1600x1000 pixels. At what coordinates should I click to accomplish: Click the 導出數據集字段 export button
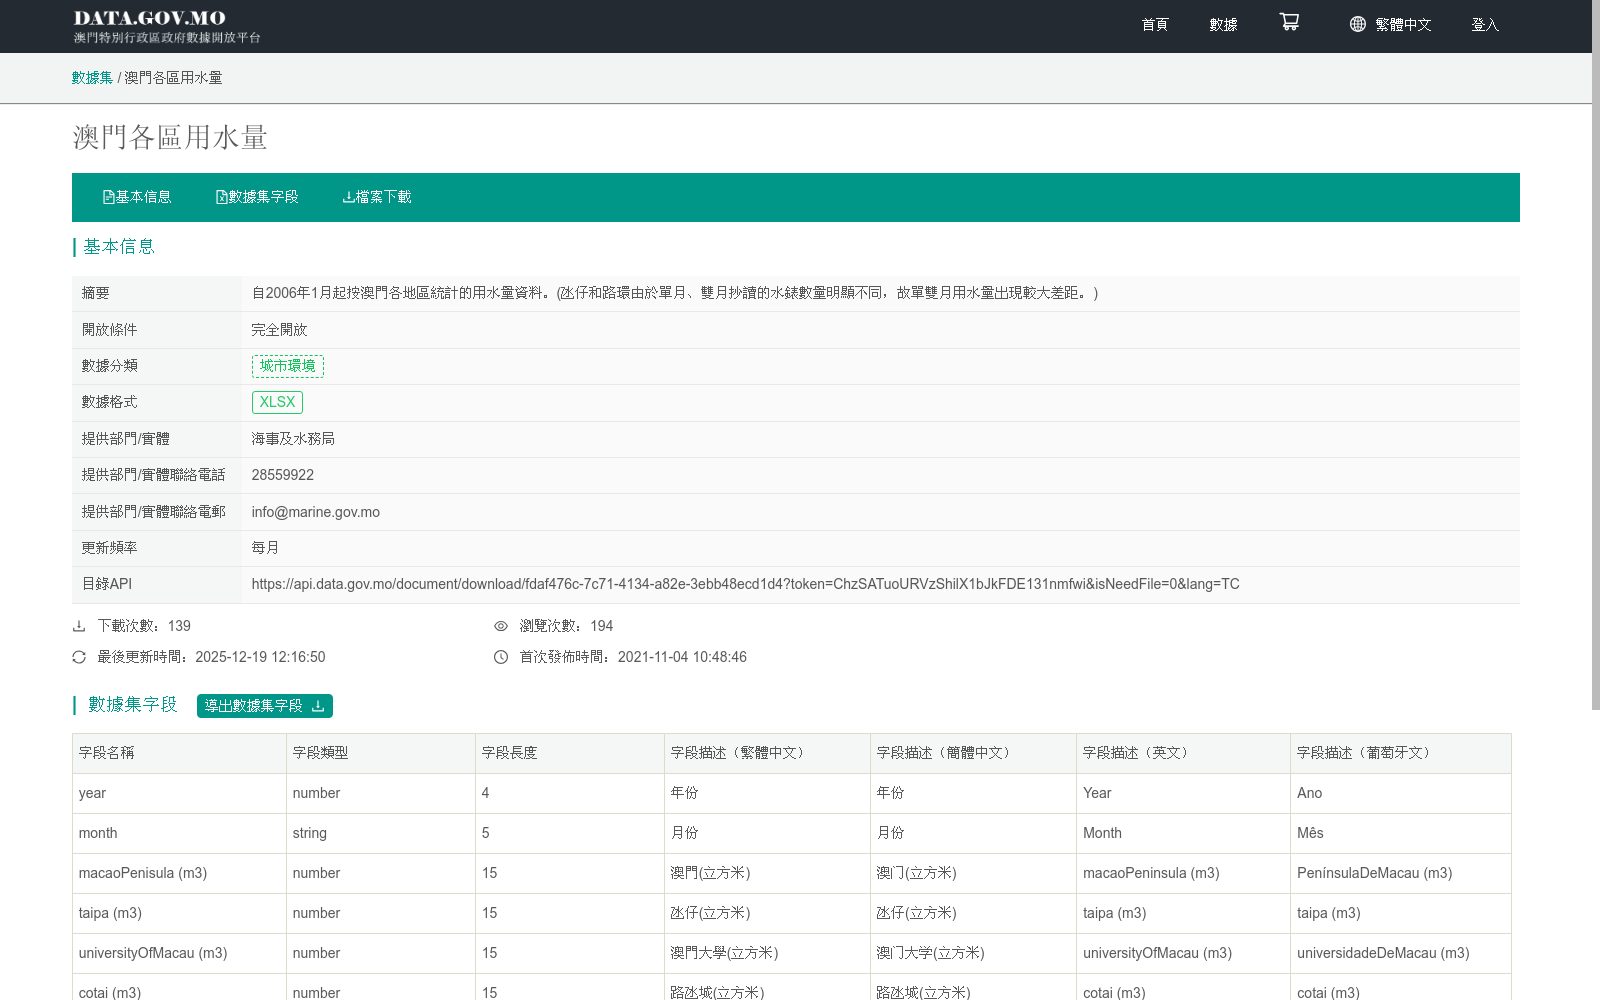pyautogui.click(x=265, y=706)
